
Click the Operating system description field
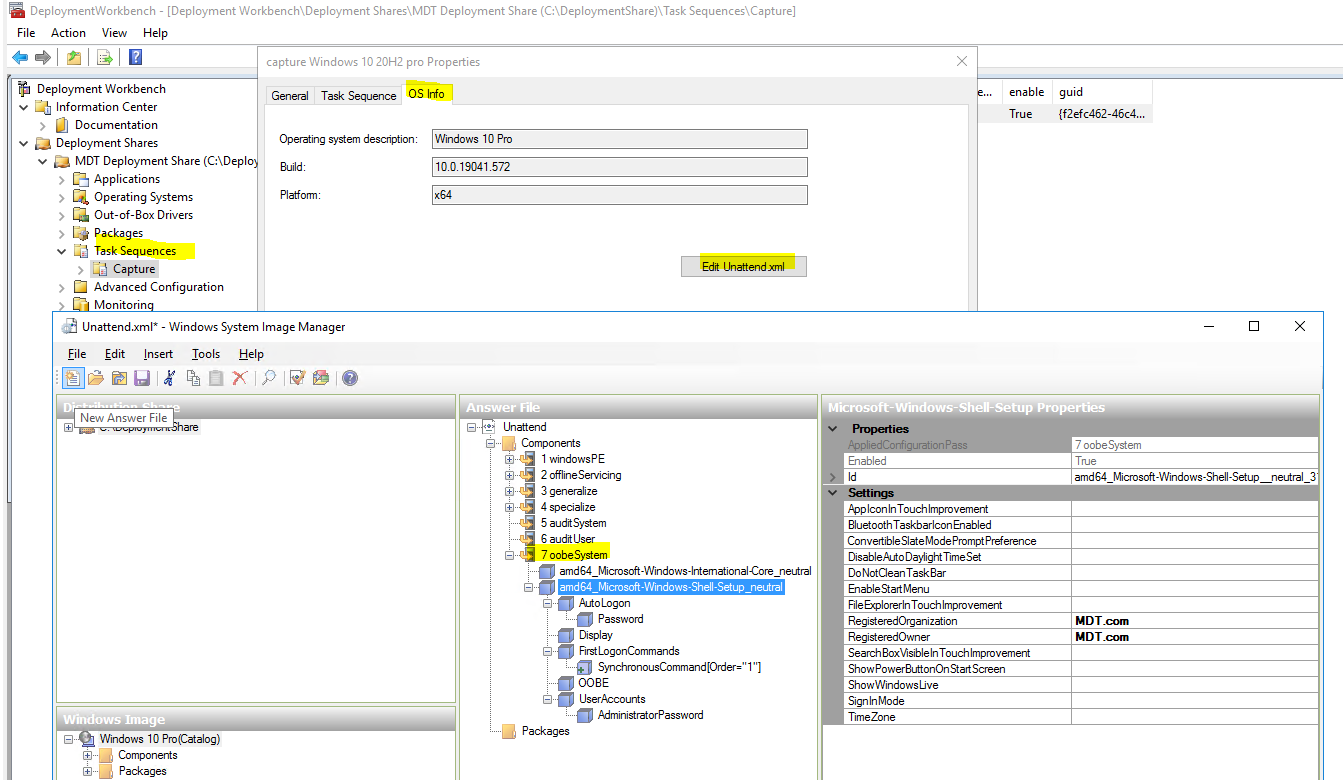(619, 139)
